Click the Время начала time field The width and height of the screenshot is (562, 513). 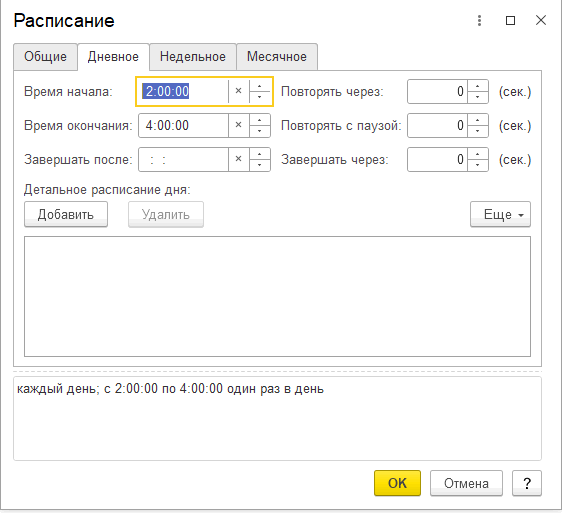pos(183,91)
